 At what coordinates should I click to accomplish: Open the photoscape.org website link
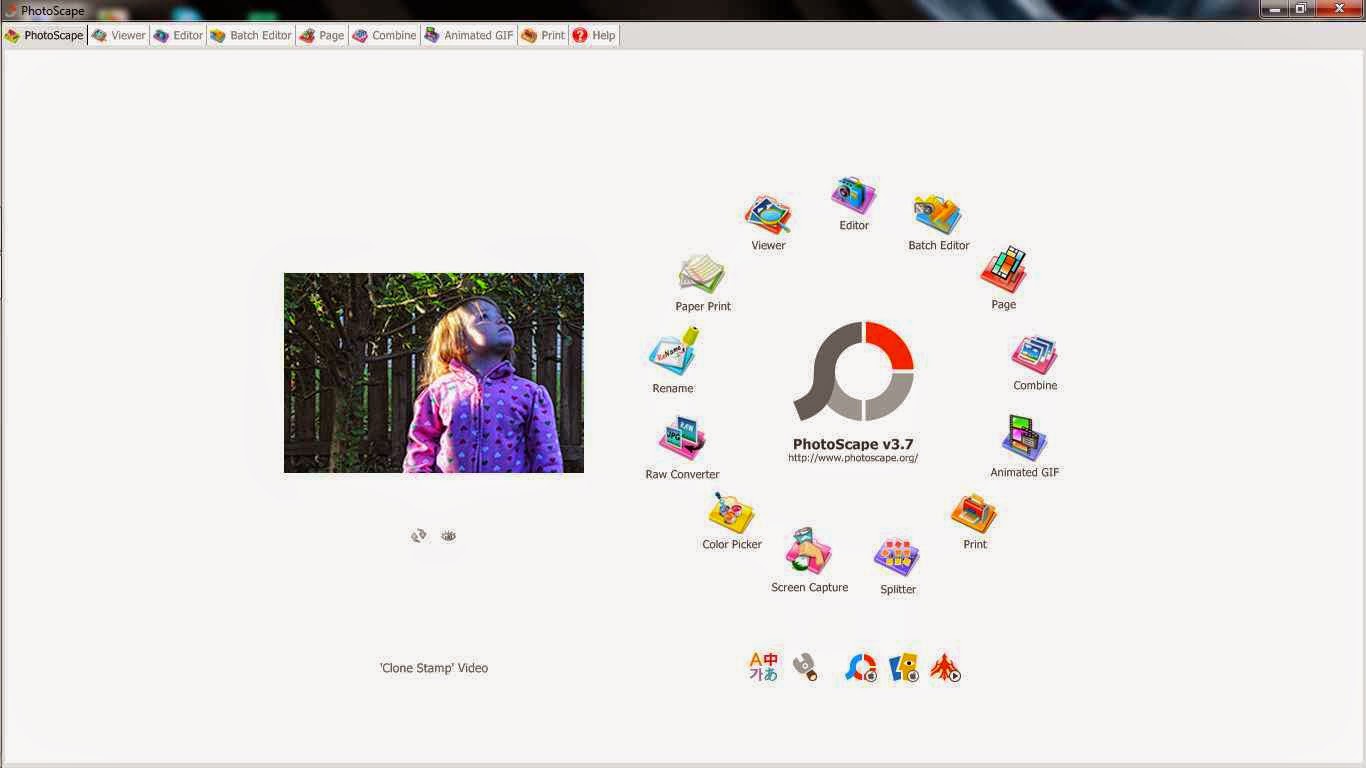click(x=853, y=458)
